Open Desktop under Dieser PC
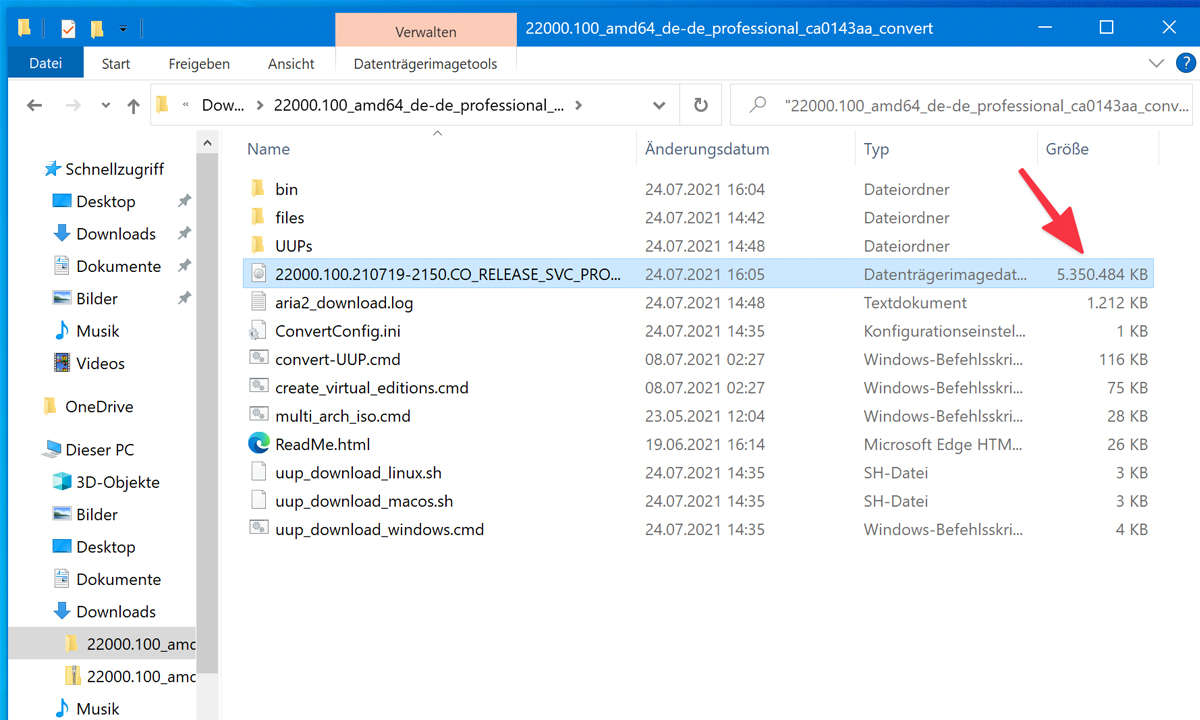Screen dimensions: 1200x720 click(105, 547)
